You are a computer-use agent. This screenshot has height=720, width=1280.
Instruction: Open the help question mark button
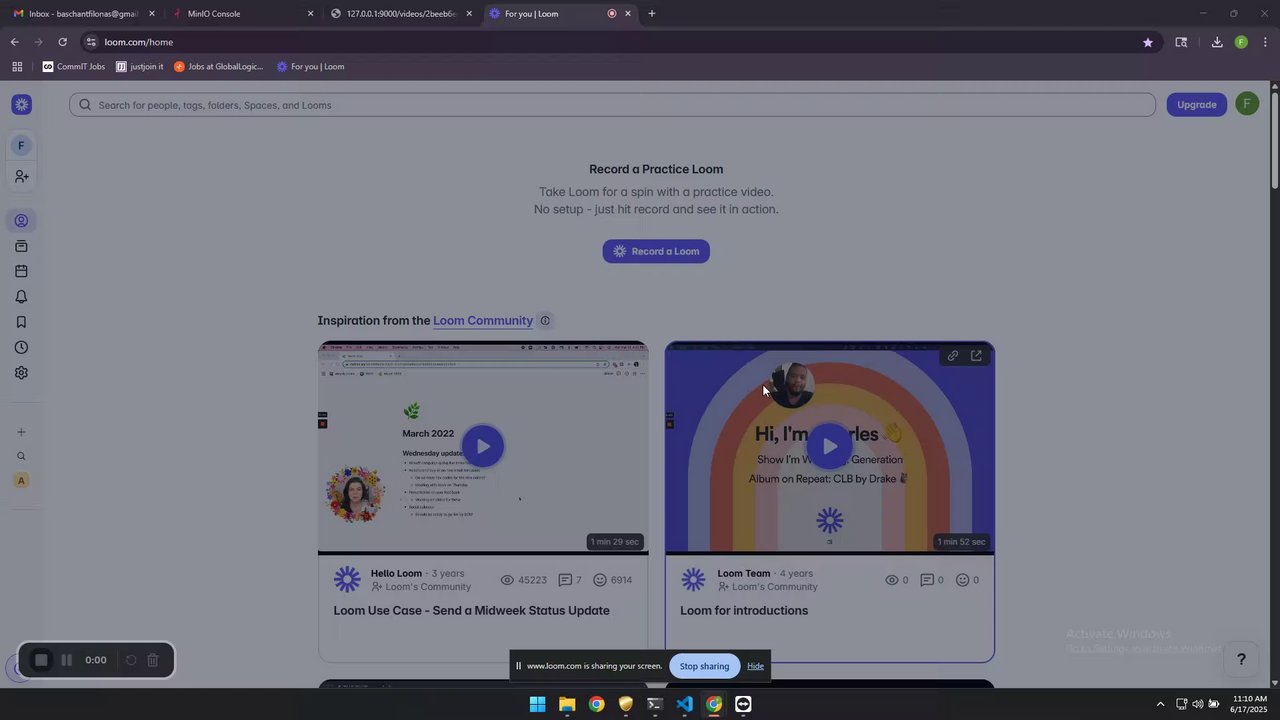1241,659
